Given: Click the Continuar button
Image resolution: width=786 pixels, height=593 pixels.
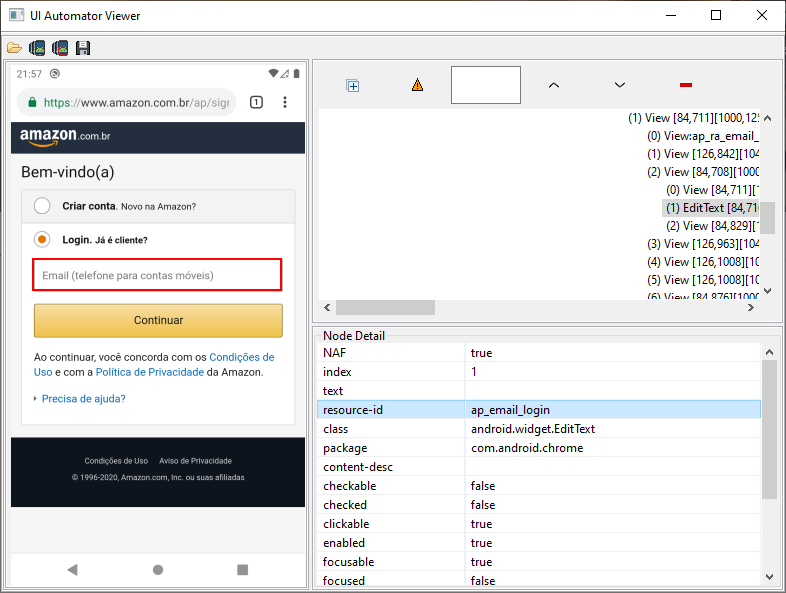Looking at the screenshot, I should pyautogui.click(x=158, y=320).
